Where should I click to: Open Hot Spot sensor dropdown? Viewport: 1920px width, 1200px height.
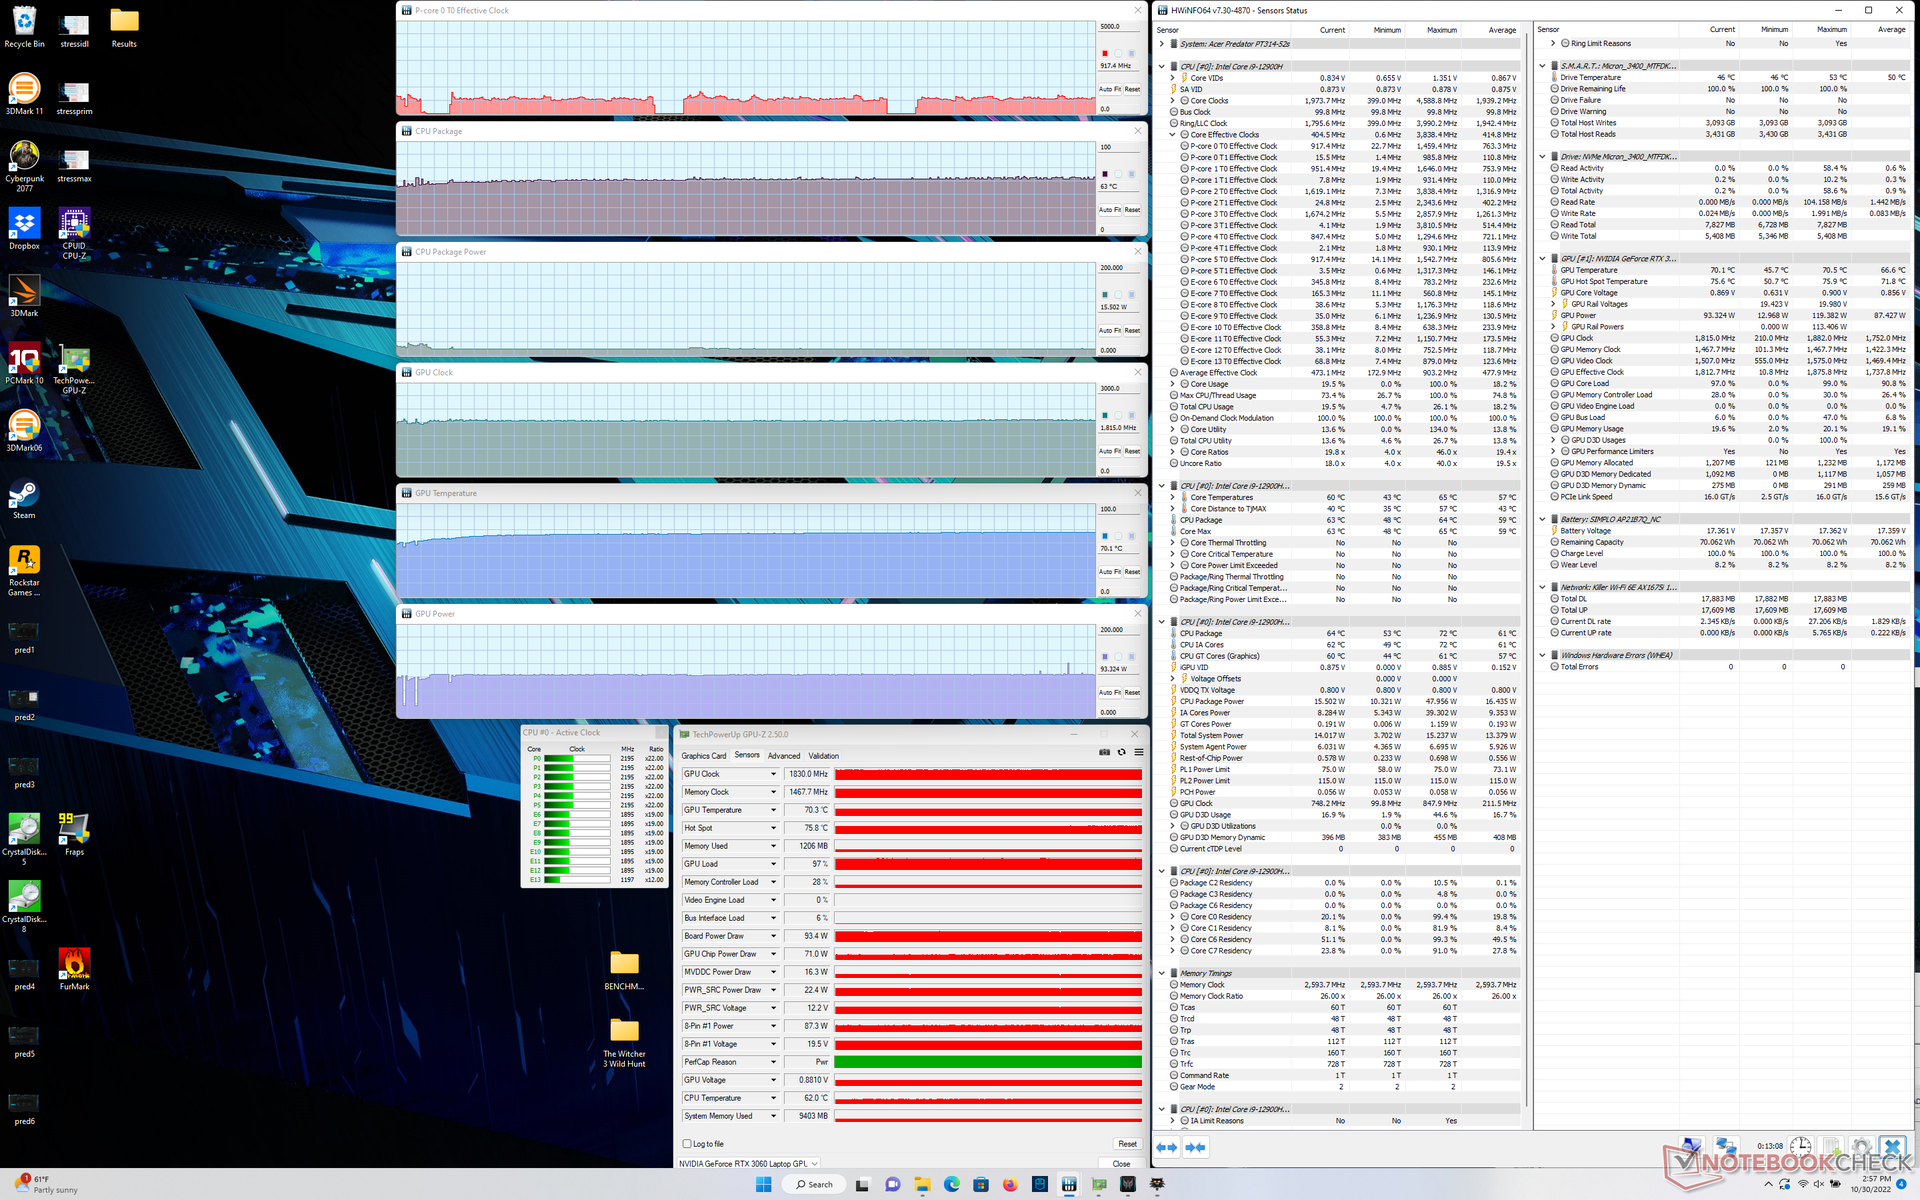(773, 828)
